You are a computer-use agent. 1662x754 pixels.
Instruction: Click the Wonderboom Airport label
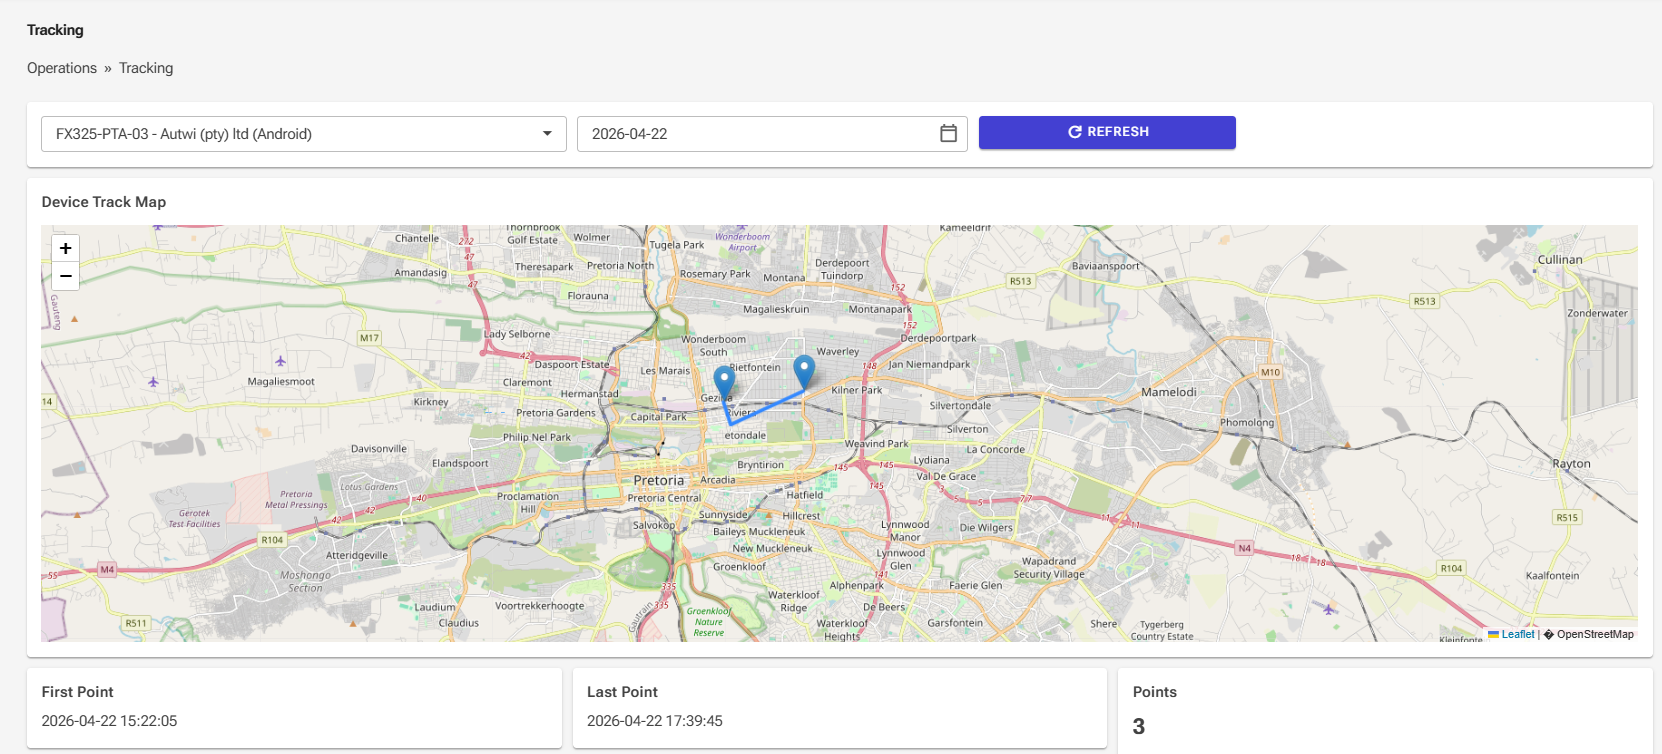coord(743,242)
